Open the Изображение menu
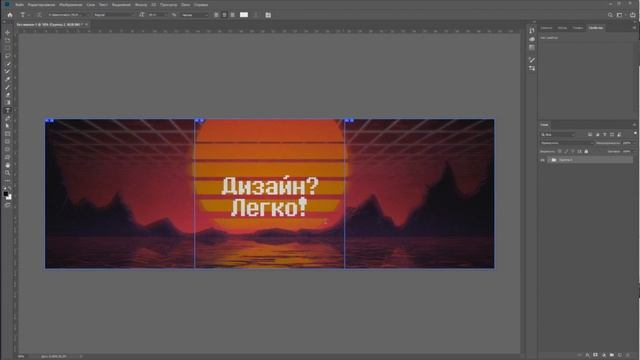The image size is (640, 360). (x=71, y=4)
